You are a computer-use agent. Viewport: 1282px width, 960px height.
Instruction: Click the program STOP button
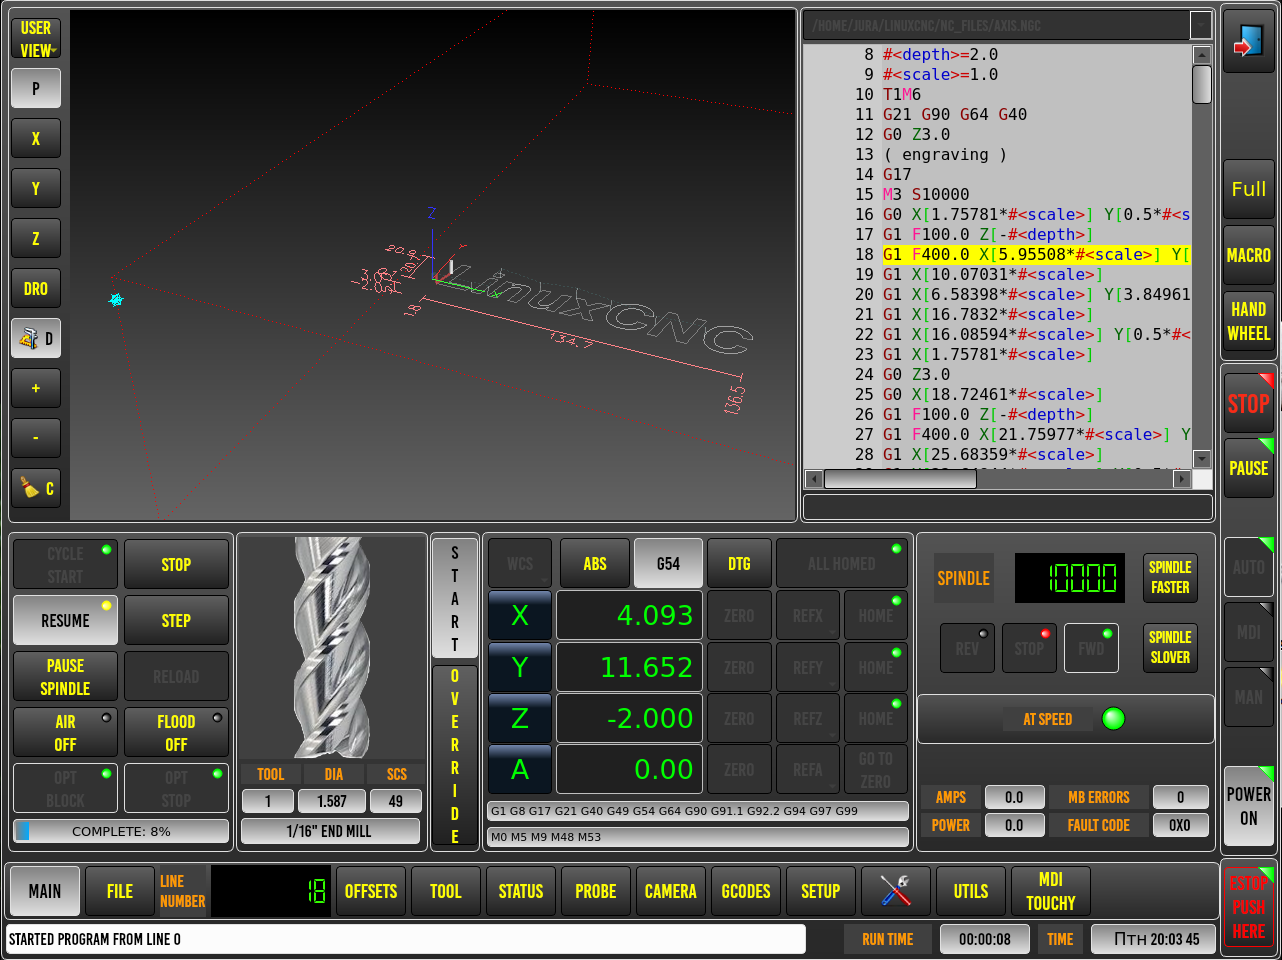point(176,565)
